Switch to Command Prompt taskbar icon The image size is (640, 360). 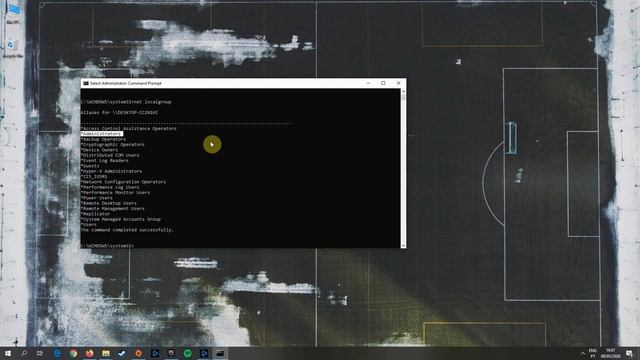pos(220,353)
